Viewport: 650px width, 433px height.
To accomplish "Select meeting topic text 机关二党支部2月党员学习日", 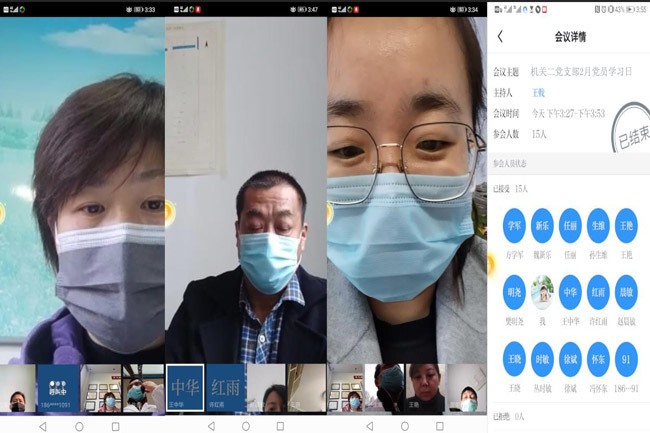I will point(581,72).
